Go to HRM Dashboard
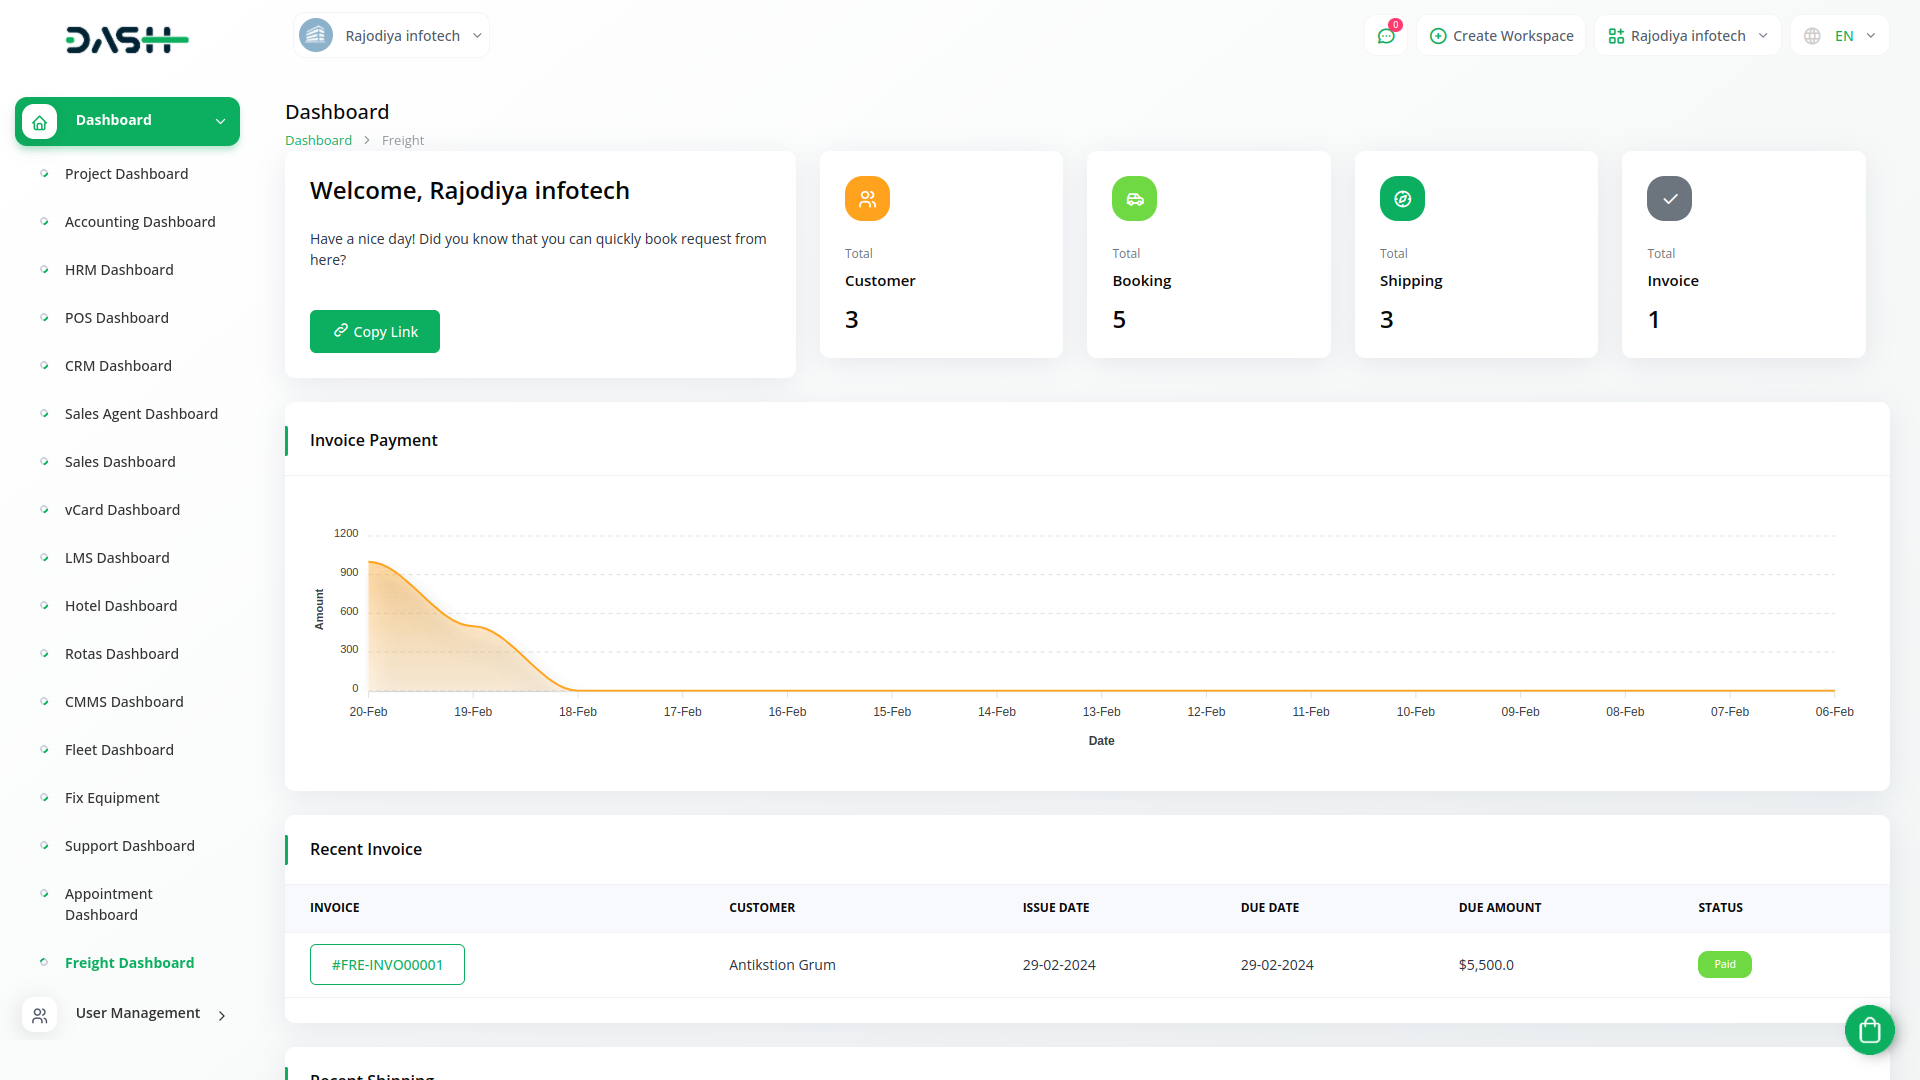The width and height of the screenshot is (1920, 1080). (119, 270)
